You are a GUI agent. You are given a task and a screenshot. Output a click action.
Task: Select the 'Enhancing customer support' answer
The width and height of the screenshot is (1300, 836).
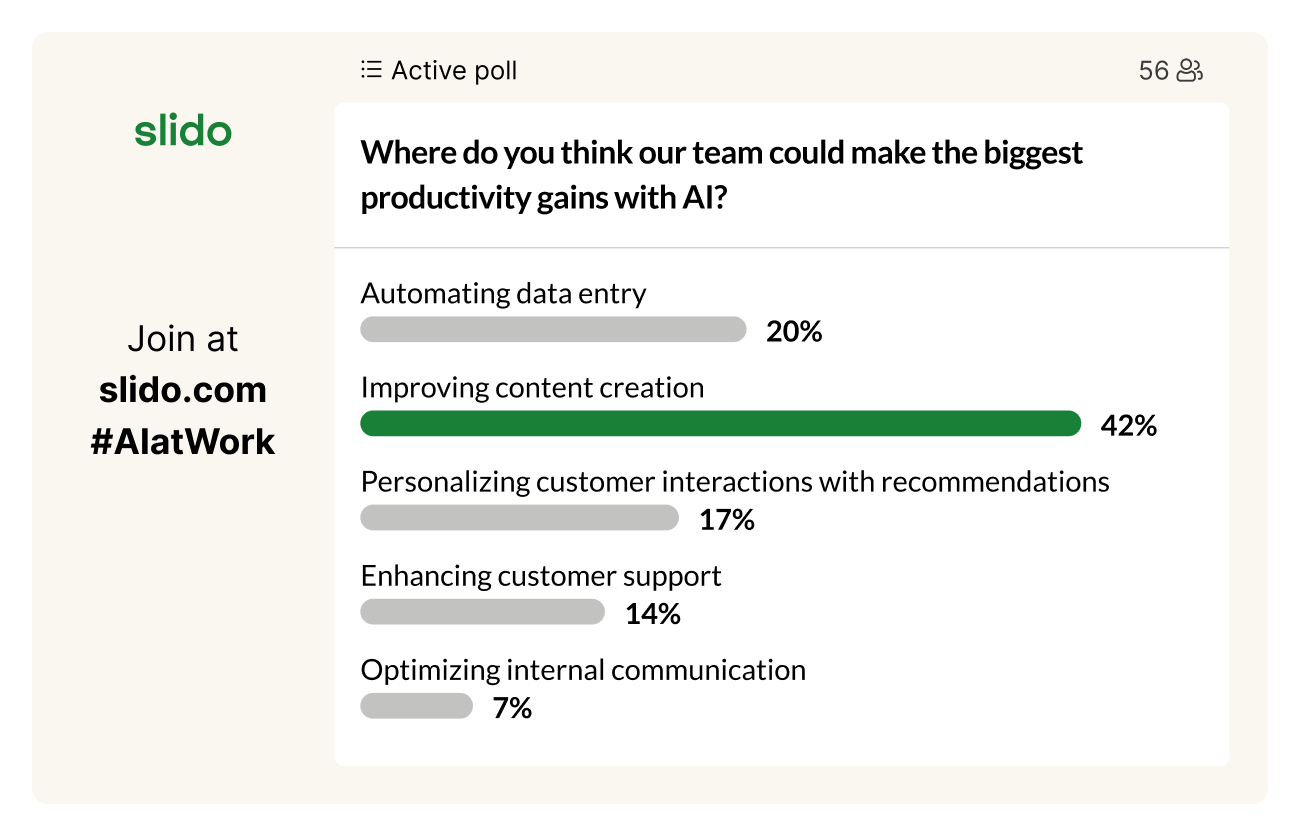pyautogui.click(x=541, y=576)
